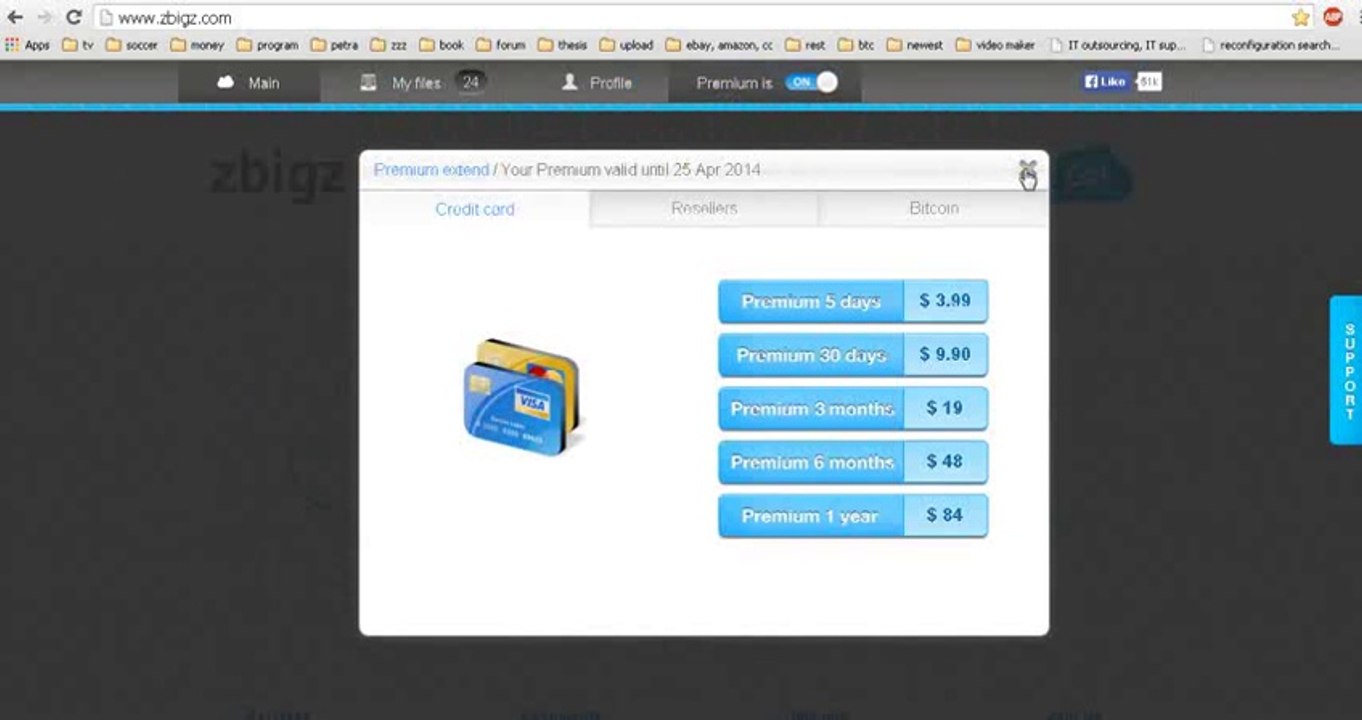Click the Premium valid until 25 Apr 2014 text
Screen dimensions: 1362x720
coord(630,170)
